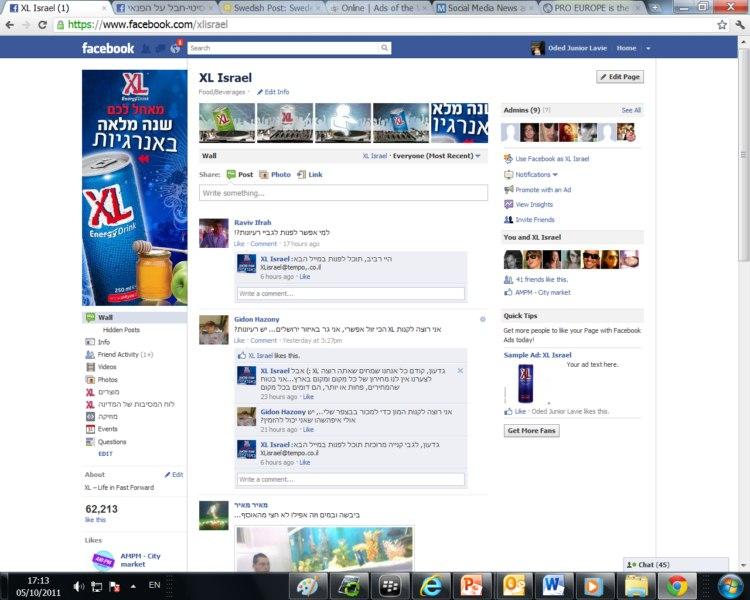Click Sample Ad: XL Israel link
The image size is (750, 600).
[538, 355]
